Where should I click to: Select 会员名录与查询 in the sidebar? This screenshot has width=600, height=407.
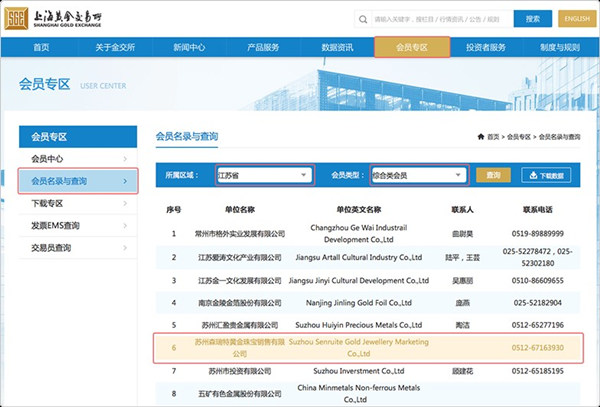coord(78,181)
